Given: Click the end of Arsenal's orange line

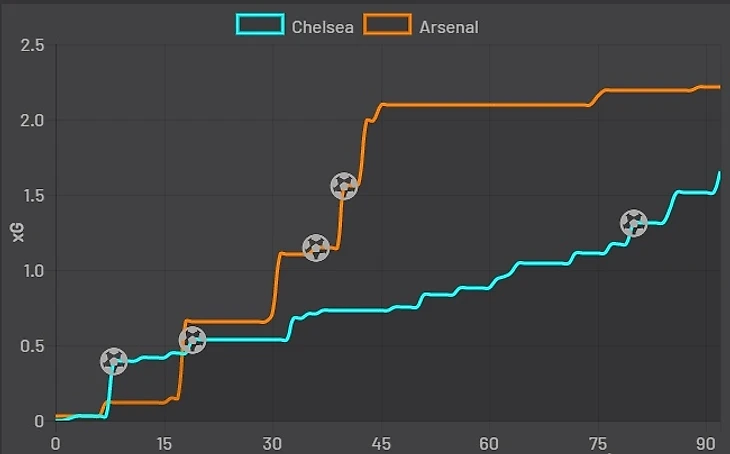Looking at the screenshot, I should point(718,87).
